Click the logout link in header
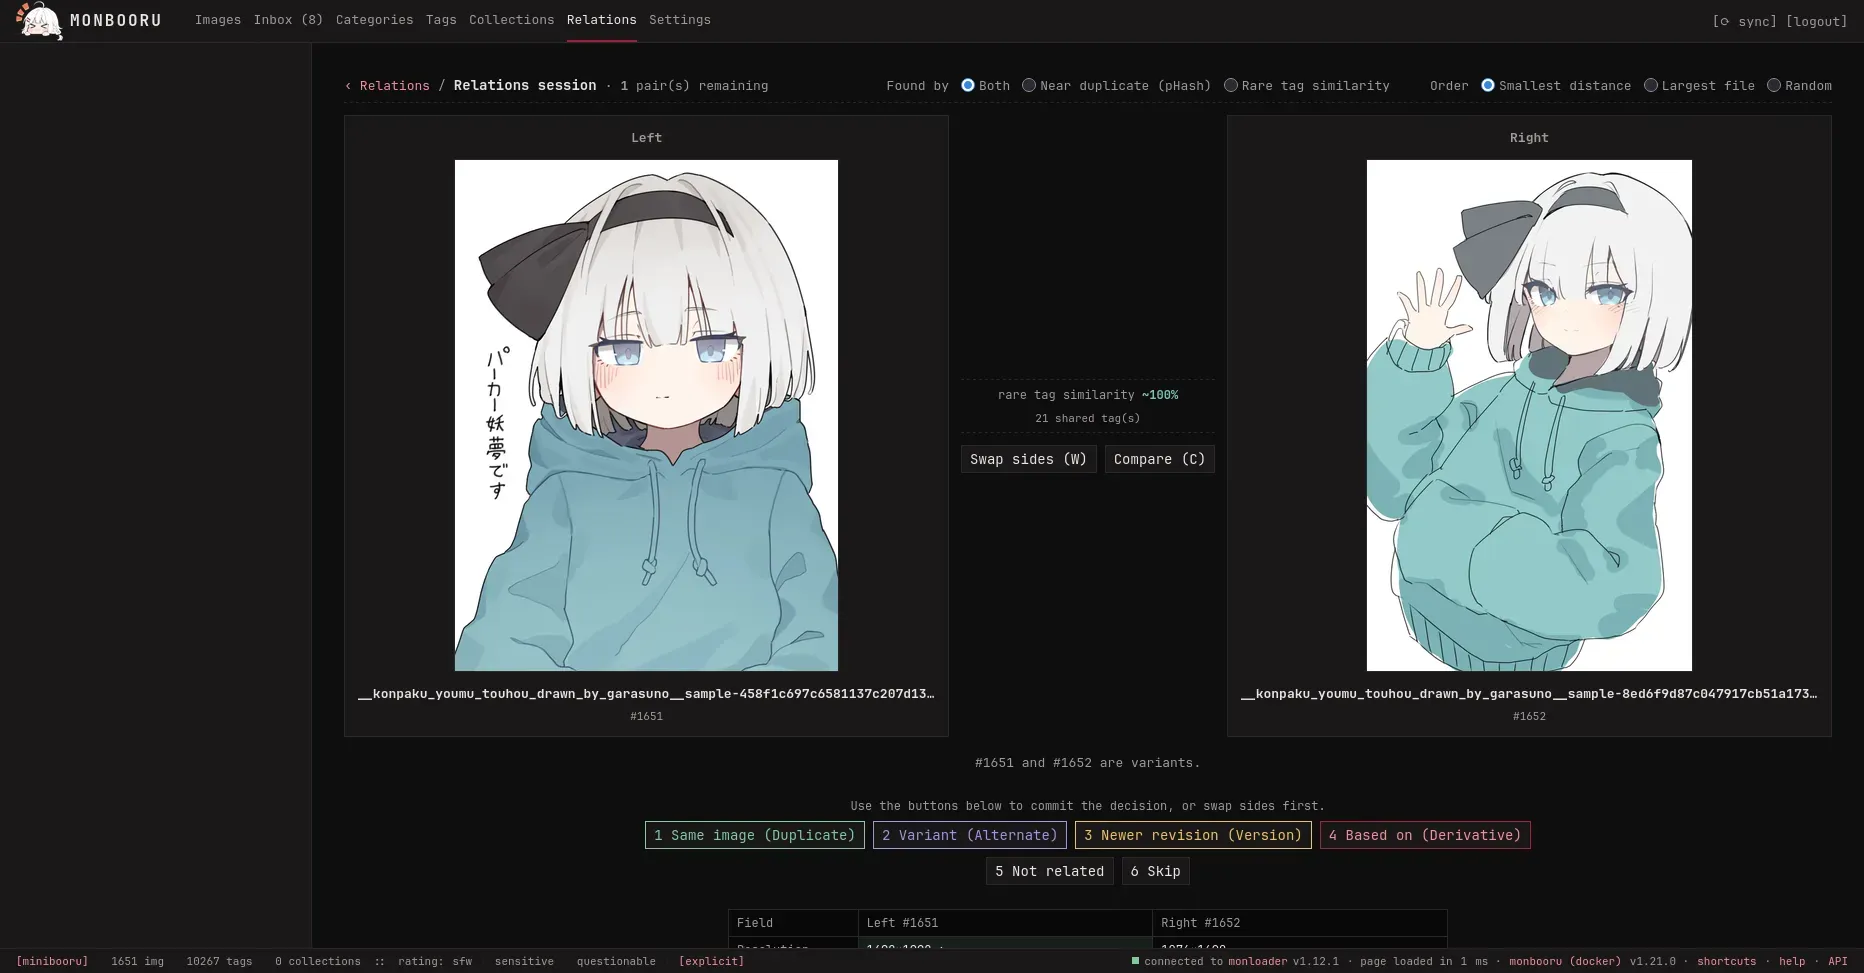This screenshot has width=1864, height=973. point(1816,21)
